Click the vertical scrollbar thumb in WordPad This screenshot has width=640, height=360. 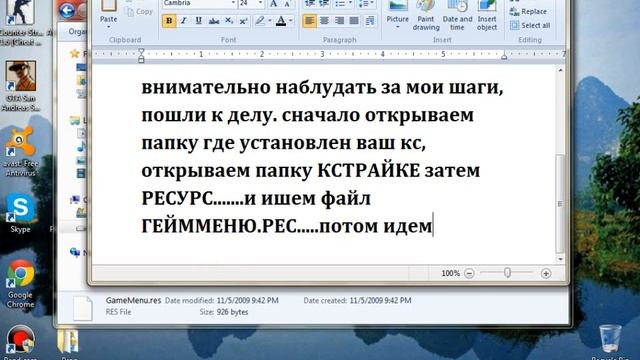tap(560, 204)
